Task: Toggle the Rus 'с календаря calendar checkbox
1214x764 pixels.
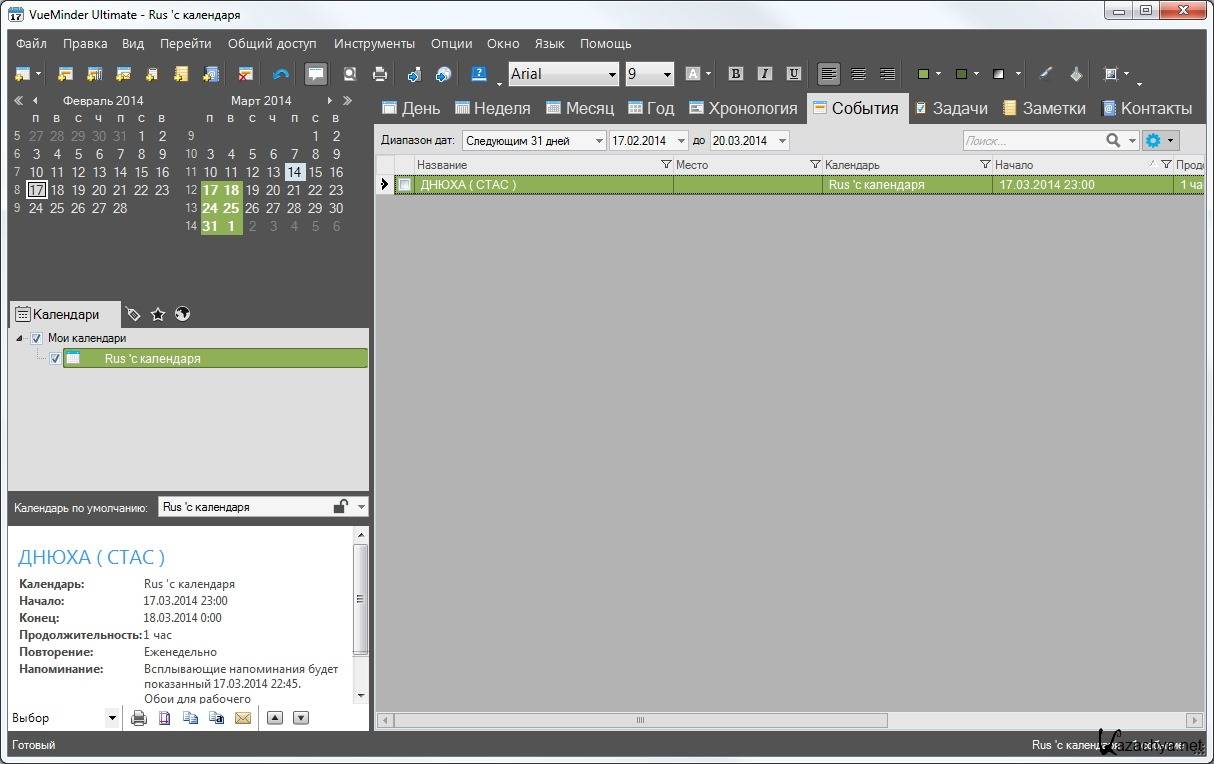Action: 55,358
